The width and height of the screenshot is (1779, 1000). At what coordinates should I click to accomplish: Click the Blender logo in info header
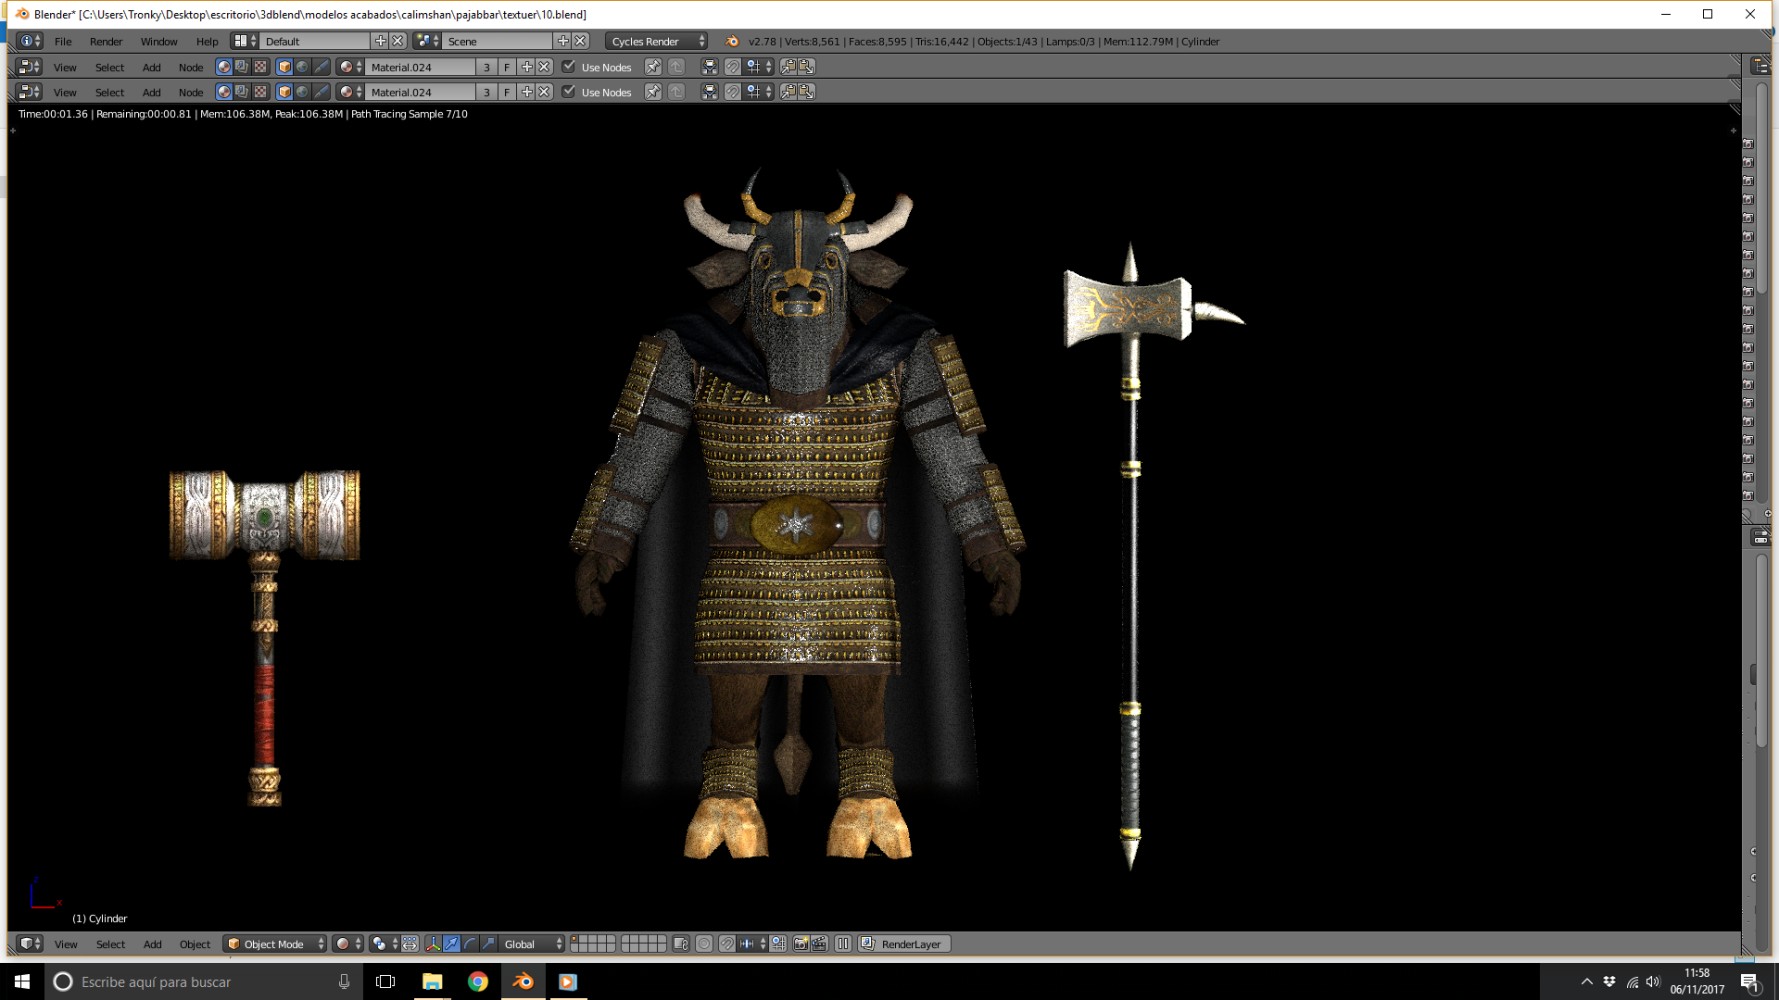pos(732,41)
